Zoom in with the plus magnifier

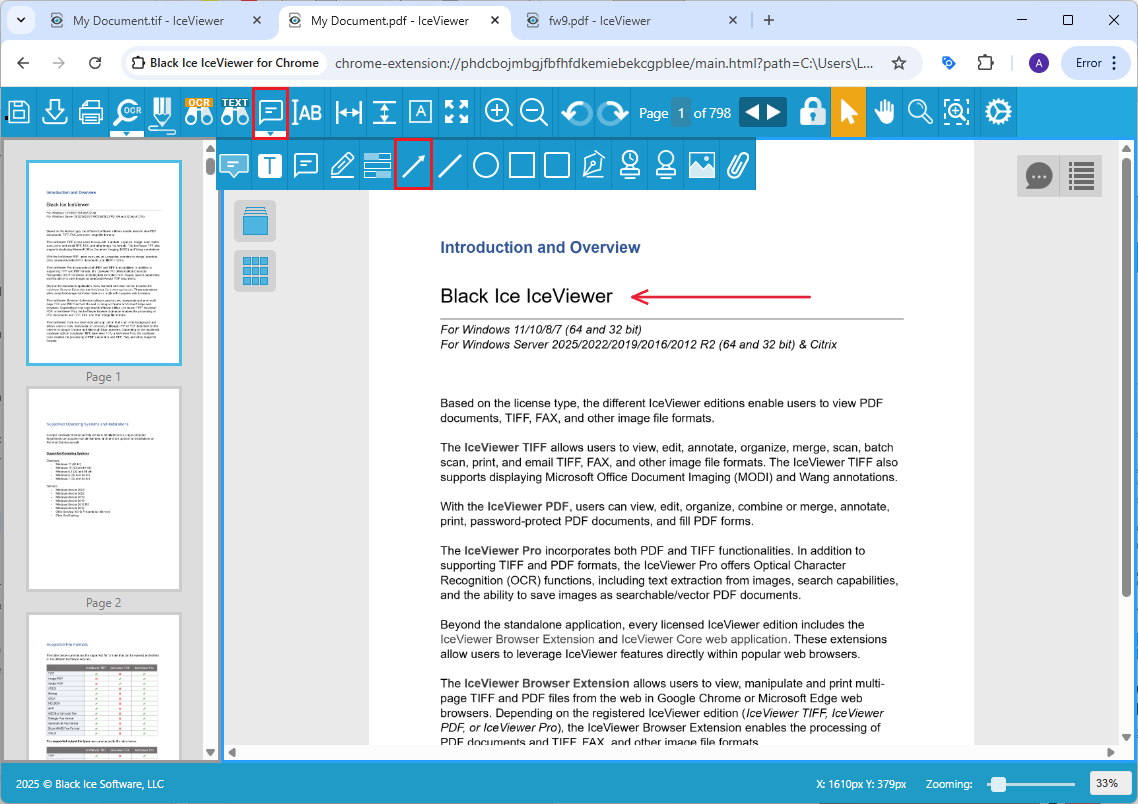pos(499,112)
